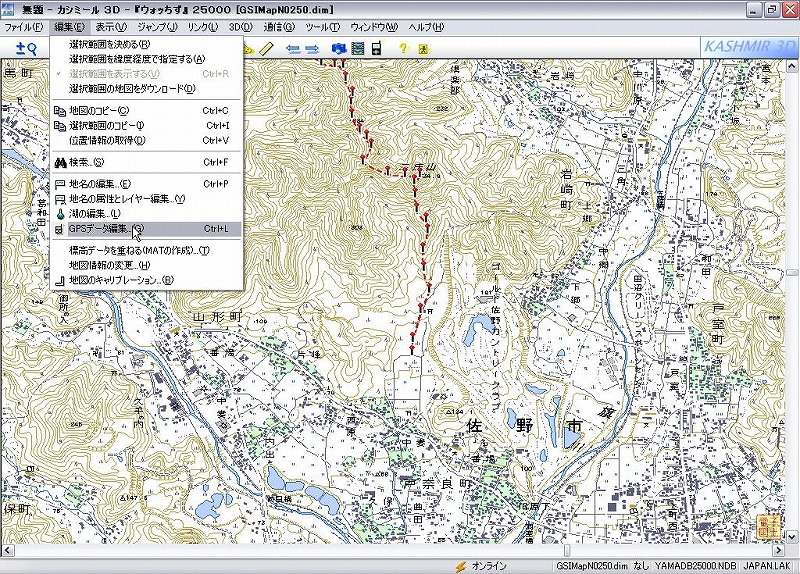Click the 佐野市 city label on map
Screen dimensions: 800x574
(524, 425)
